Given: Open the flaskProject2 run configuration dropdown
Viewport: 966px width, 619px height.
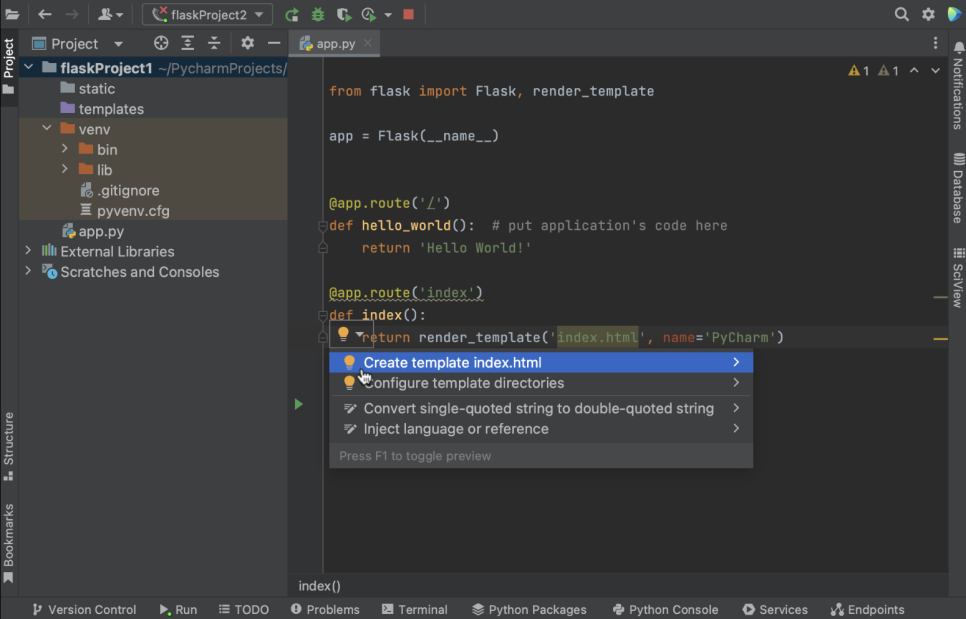Looking at the screenshot, I should pyautogui.click(x=207, y=15).
